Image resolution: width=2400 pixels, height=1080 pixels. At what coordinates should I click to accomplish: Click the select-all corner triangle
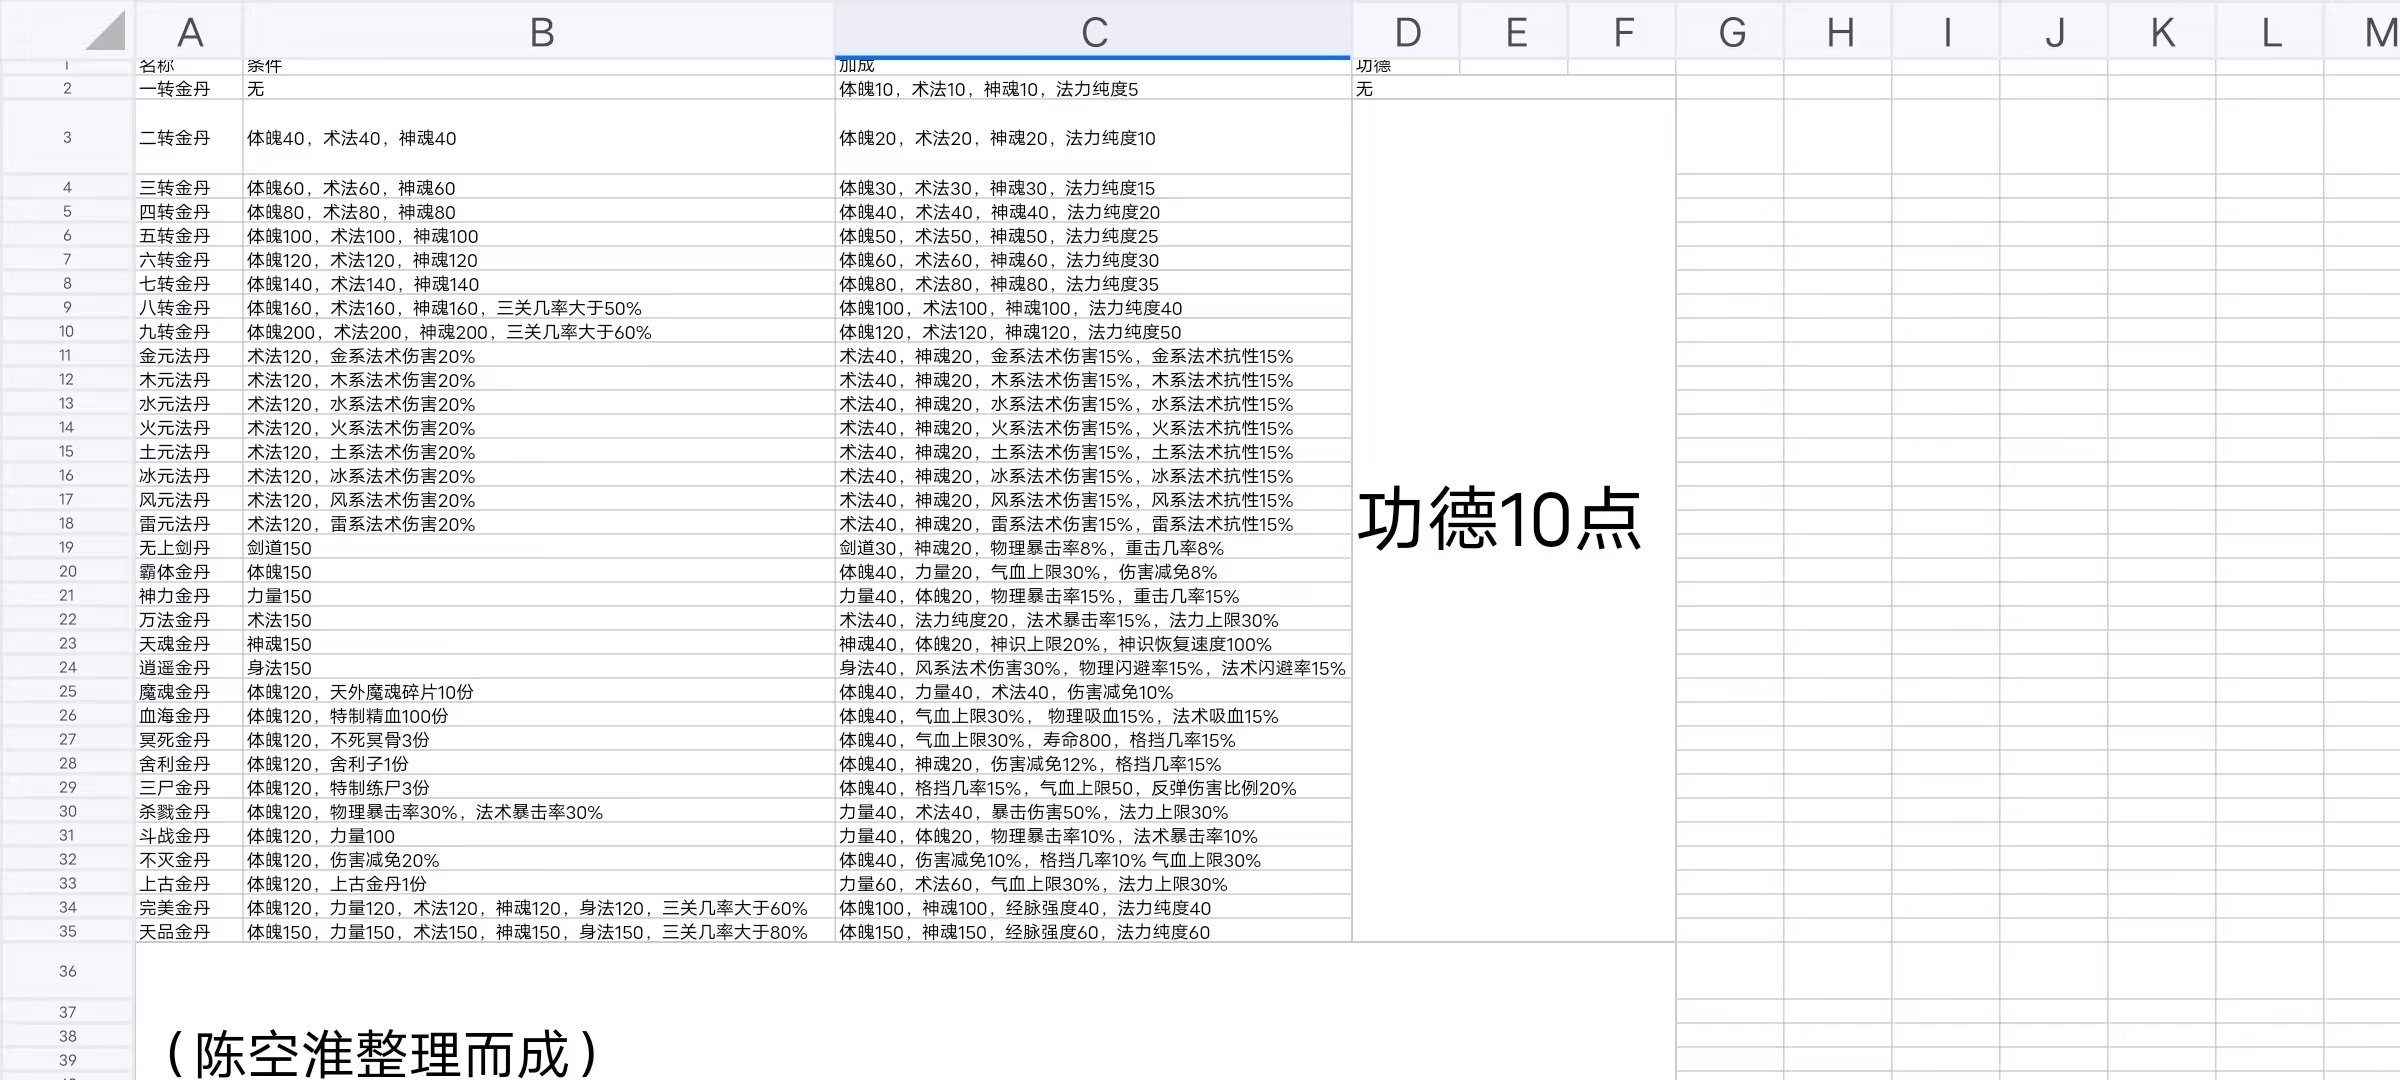click(105, 30)
